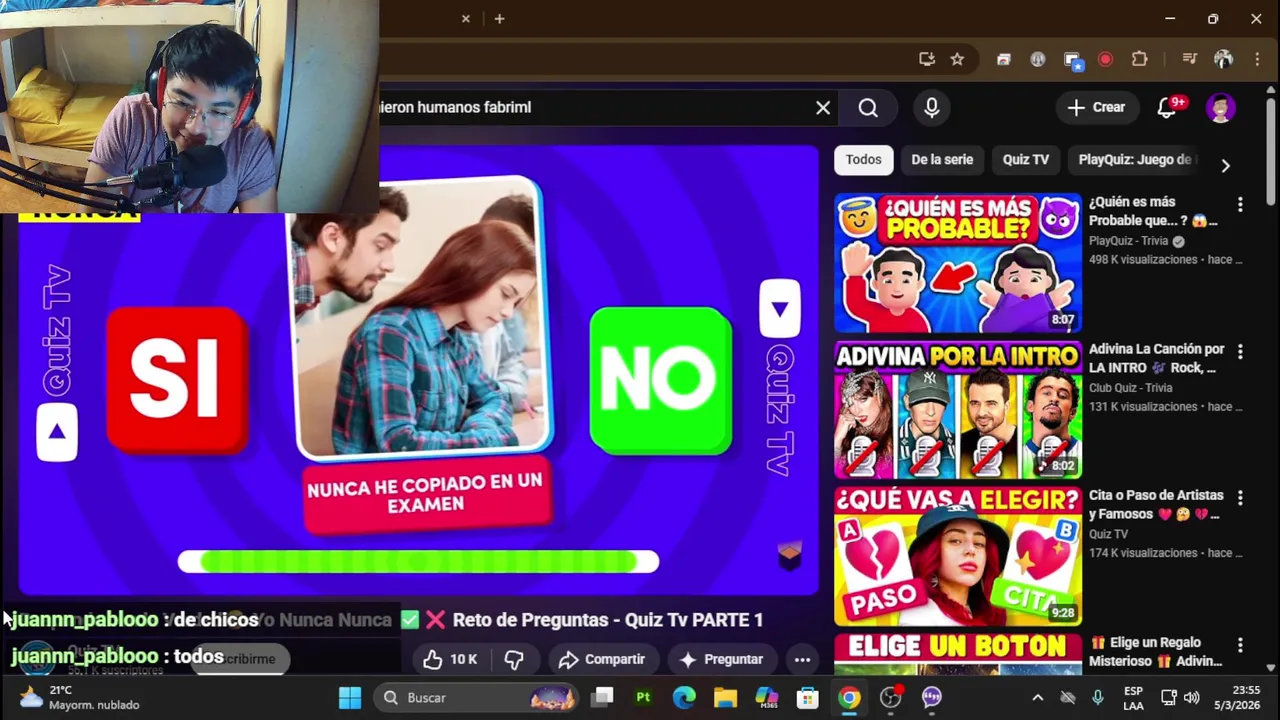Image resolution: width=1280 pixels, height=720 pixels.
Task: Open Task View on taskbar
Action: [x=602, y=697]
